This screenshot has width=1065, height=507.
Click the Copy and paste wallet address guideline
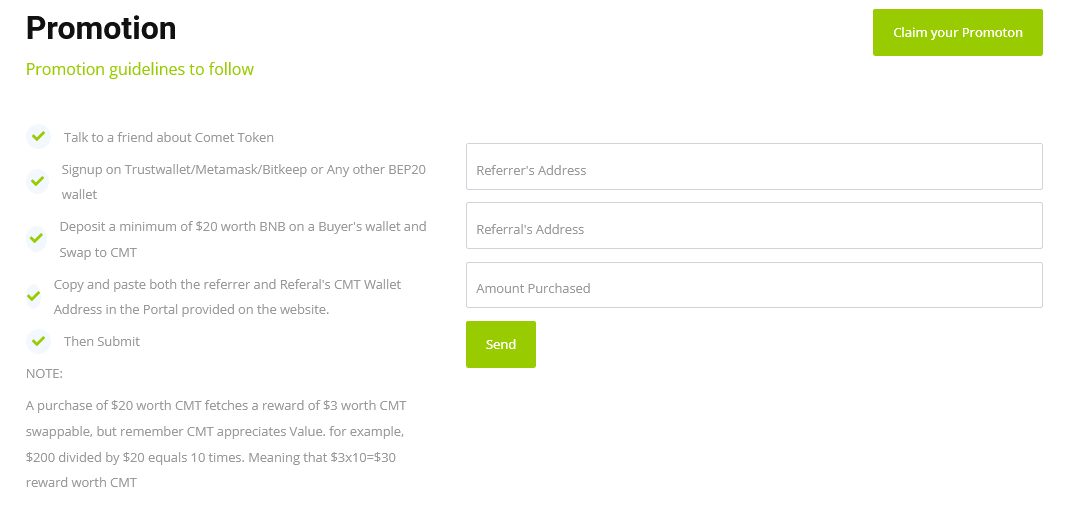228,296
